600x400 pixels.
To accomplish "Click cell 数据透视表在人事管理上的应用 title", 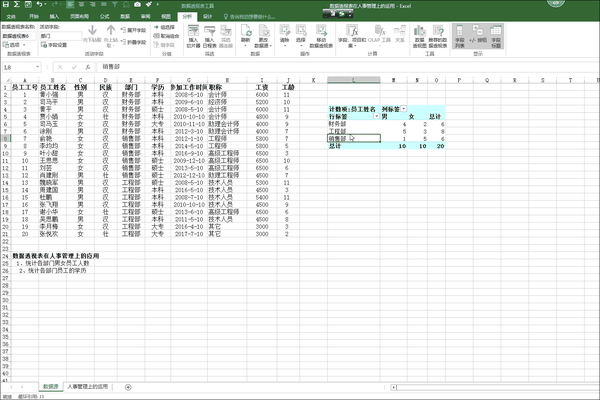I will point(56,256).
